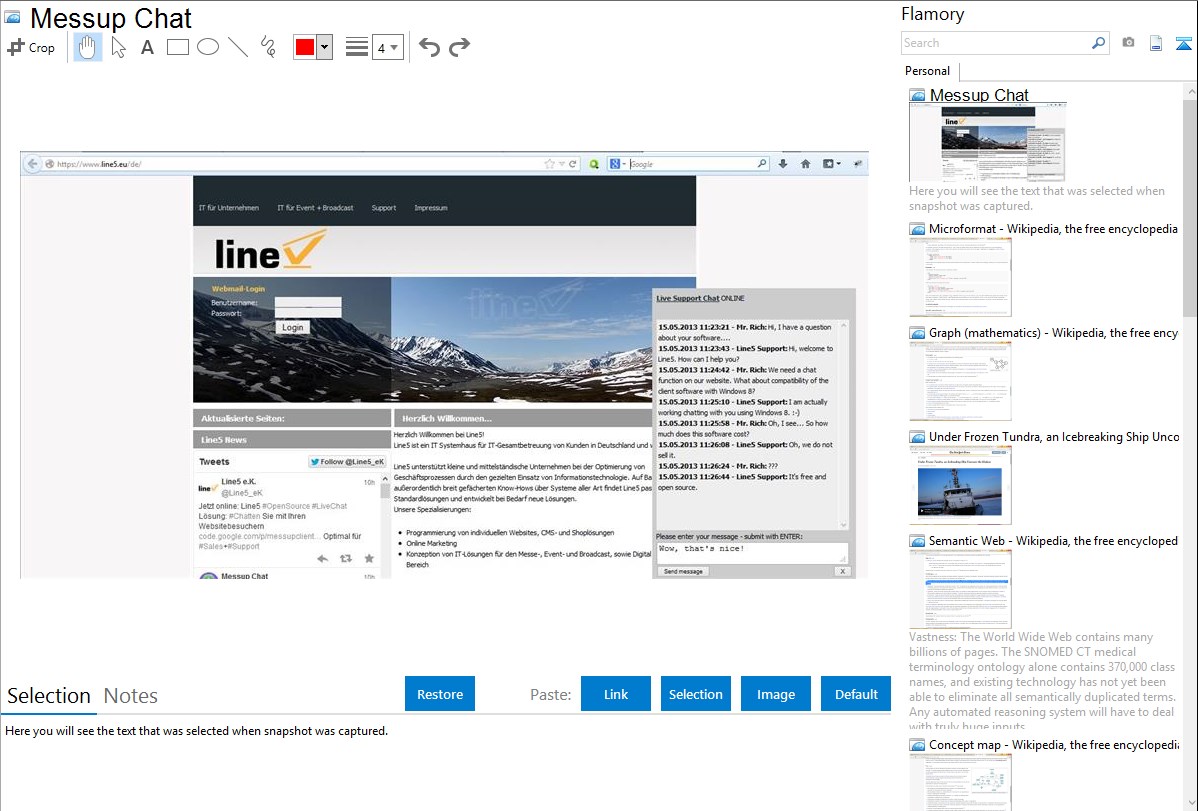Click the Default paste button
Viewport: 1198px width, 811px height.
pos(856,693)
